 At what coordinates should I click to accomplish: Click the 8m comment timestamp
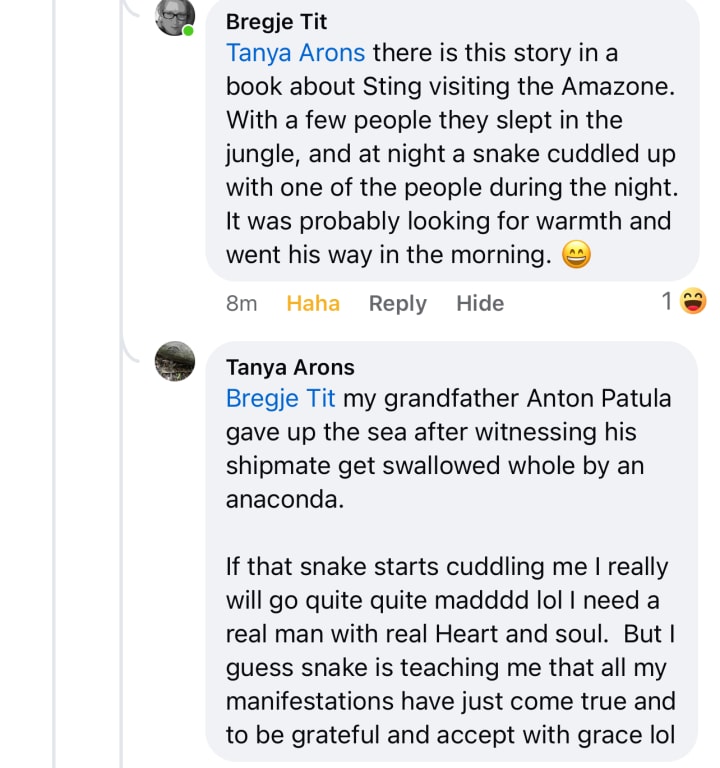[x=241, y=303]
